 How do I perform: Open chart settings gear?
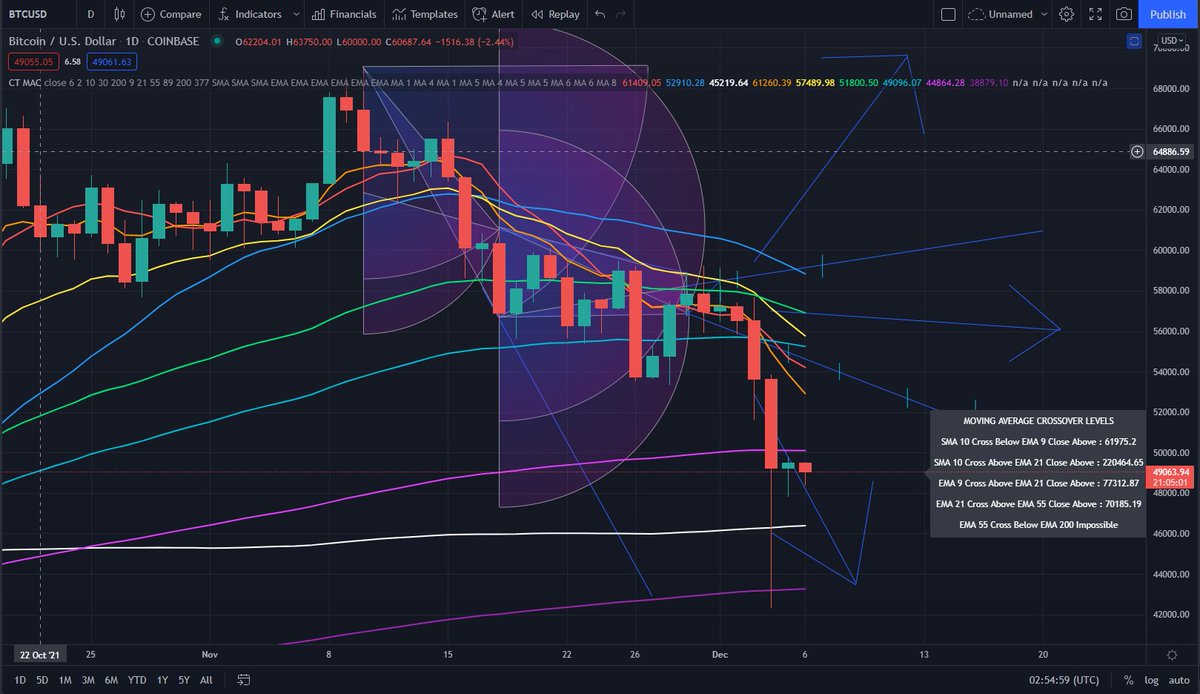(1067, 14)
